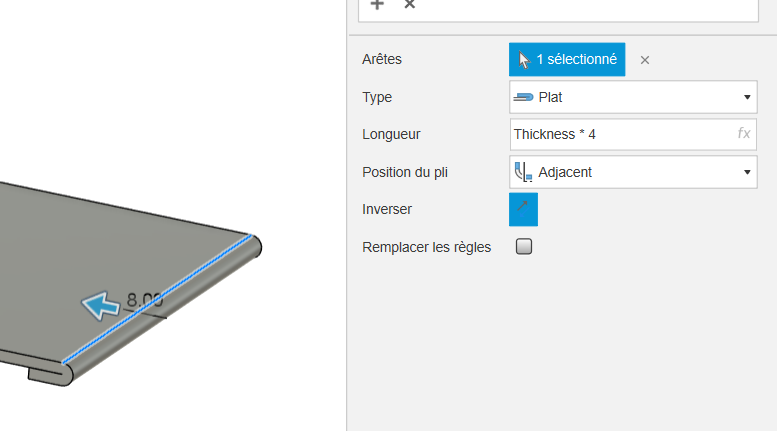Viewport: 777px width, 431px height.
Task: Clear the Arêtes selection with the X
Action: (645, 60)
